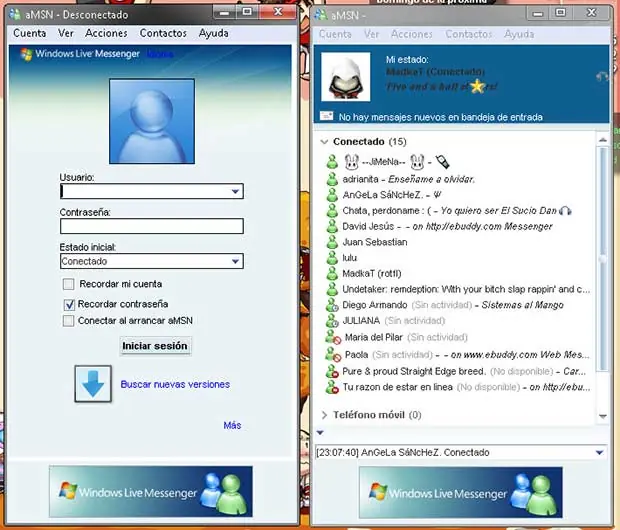Open the inbox mail envelope icon
This screenshot has height=530, width=620.
click(327, 116)
